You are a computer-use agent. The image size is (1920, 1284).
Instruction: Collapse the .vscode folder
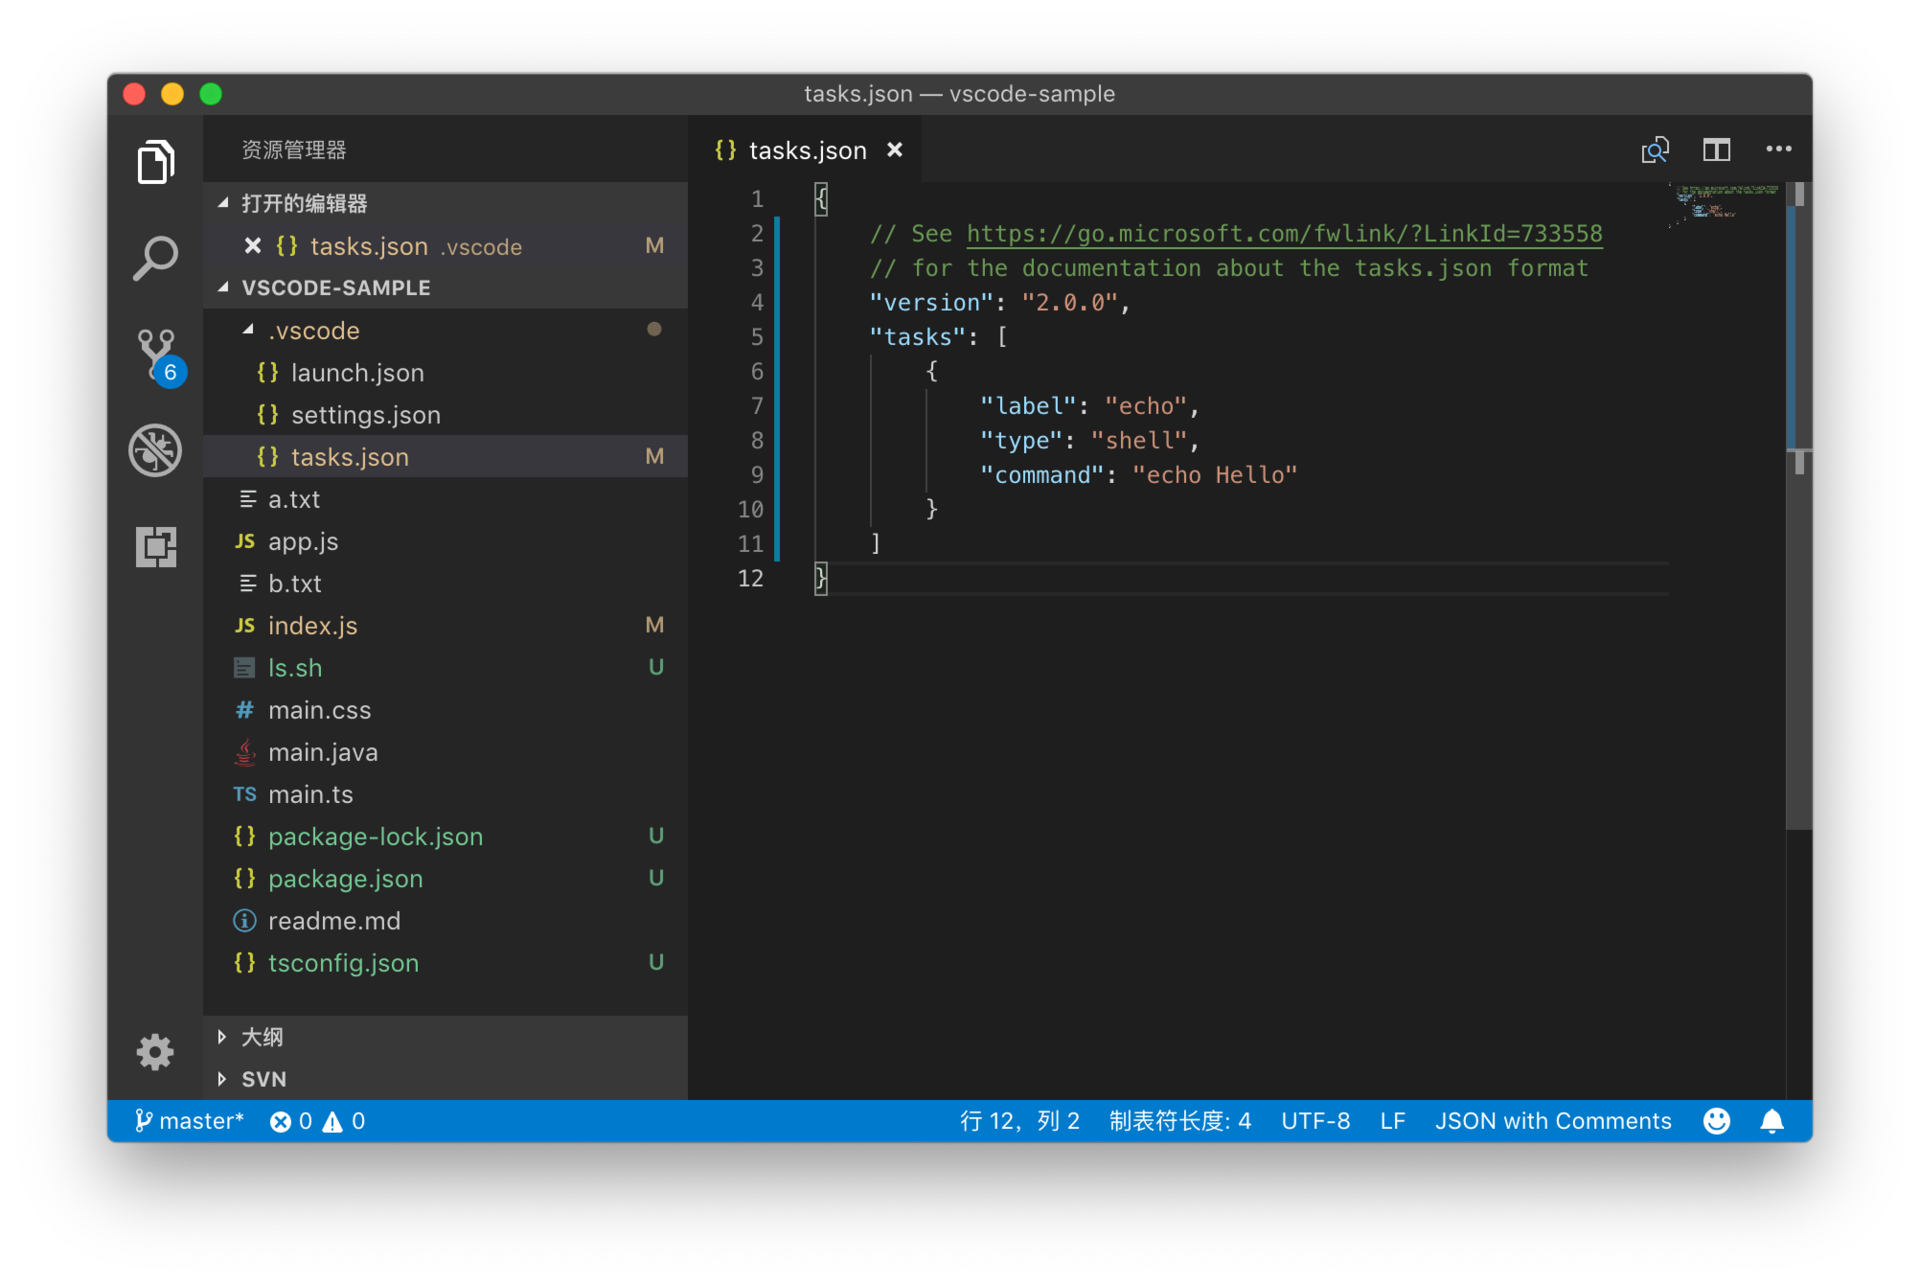(x=313, y=330)
